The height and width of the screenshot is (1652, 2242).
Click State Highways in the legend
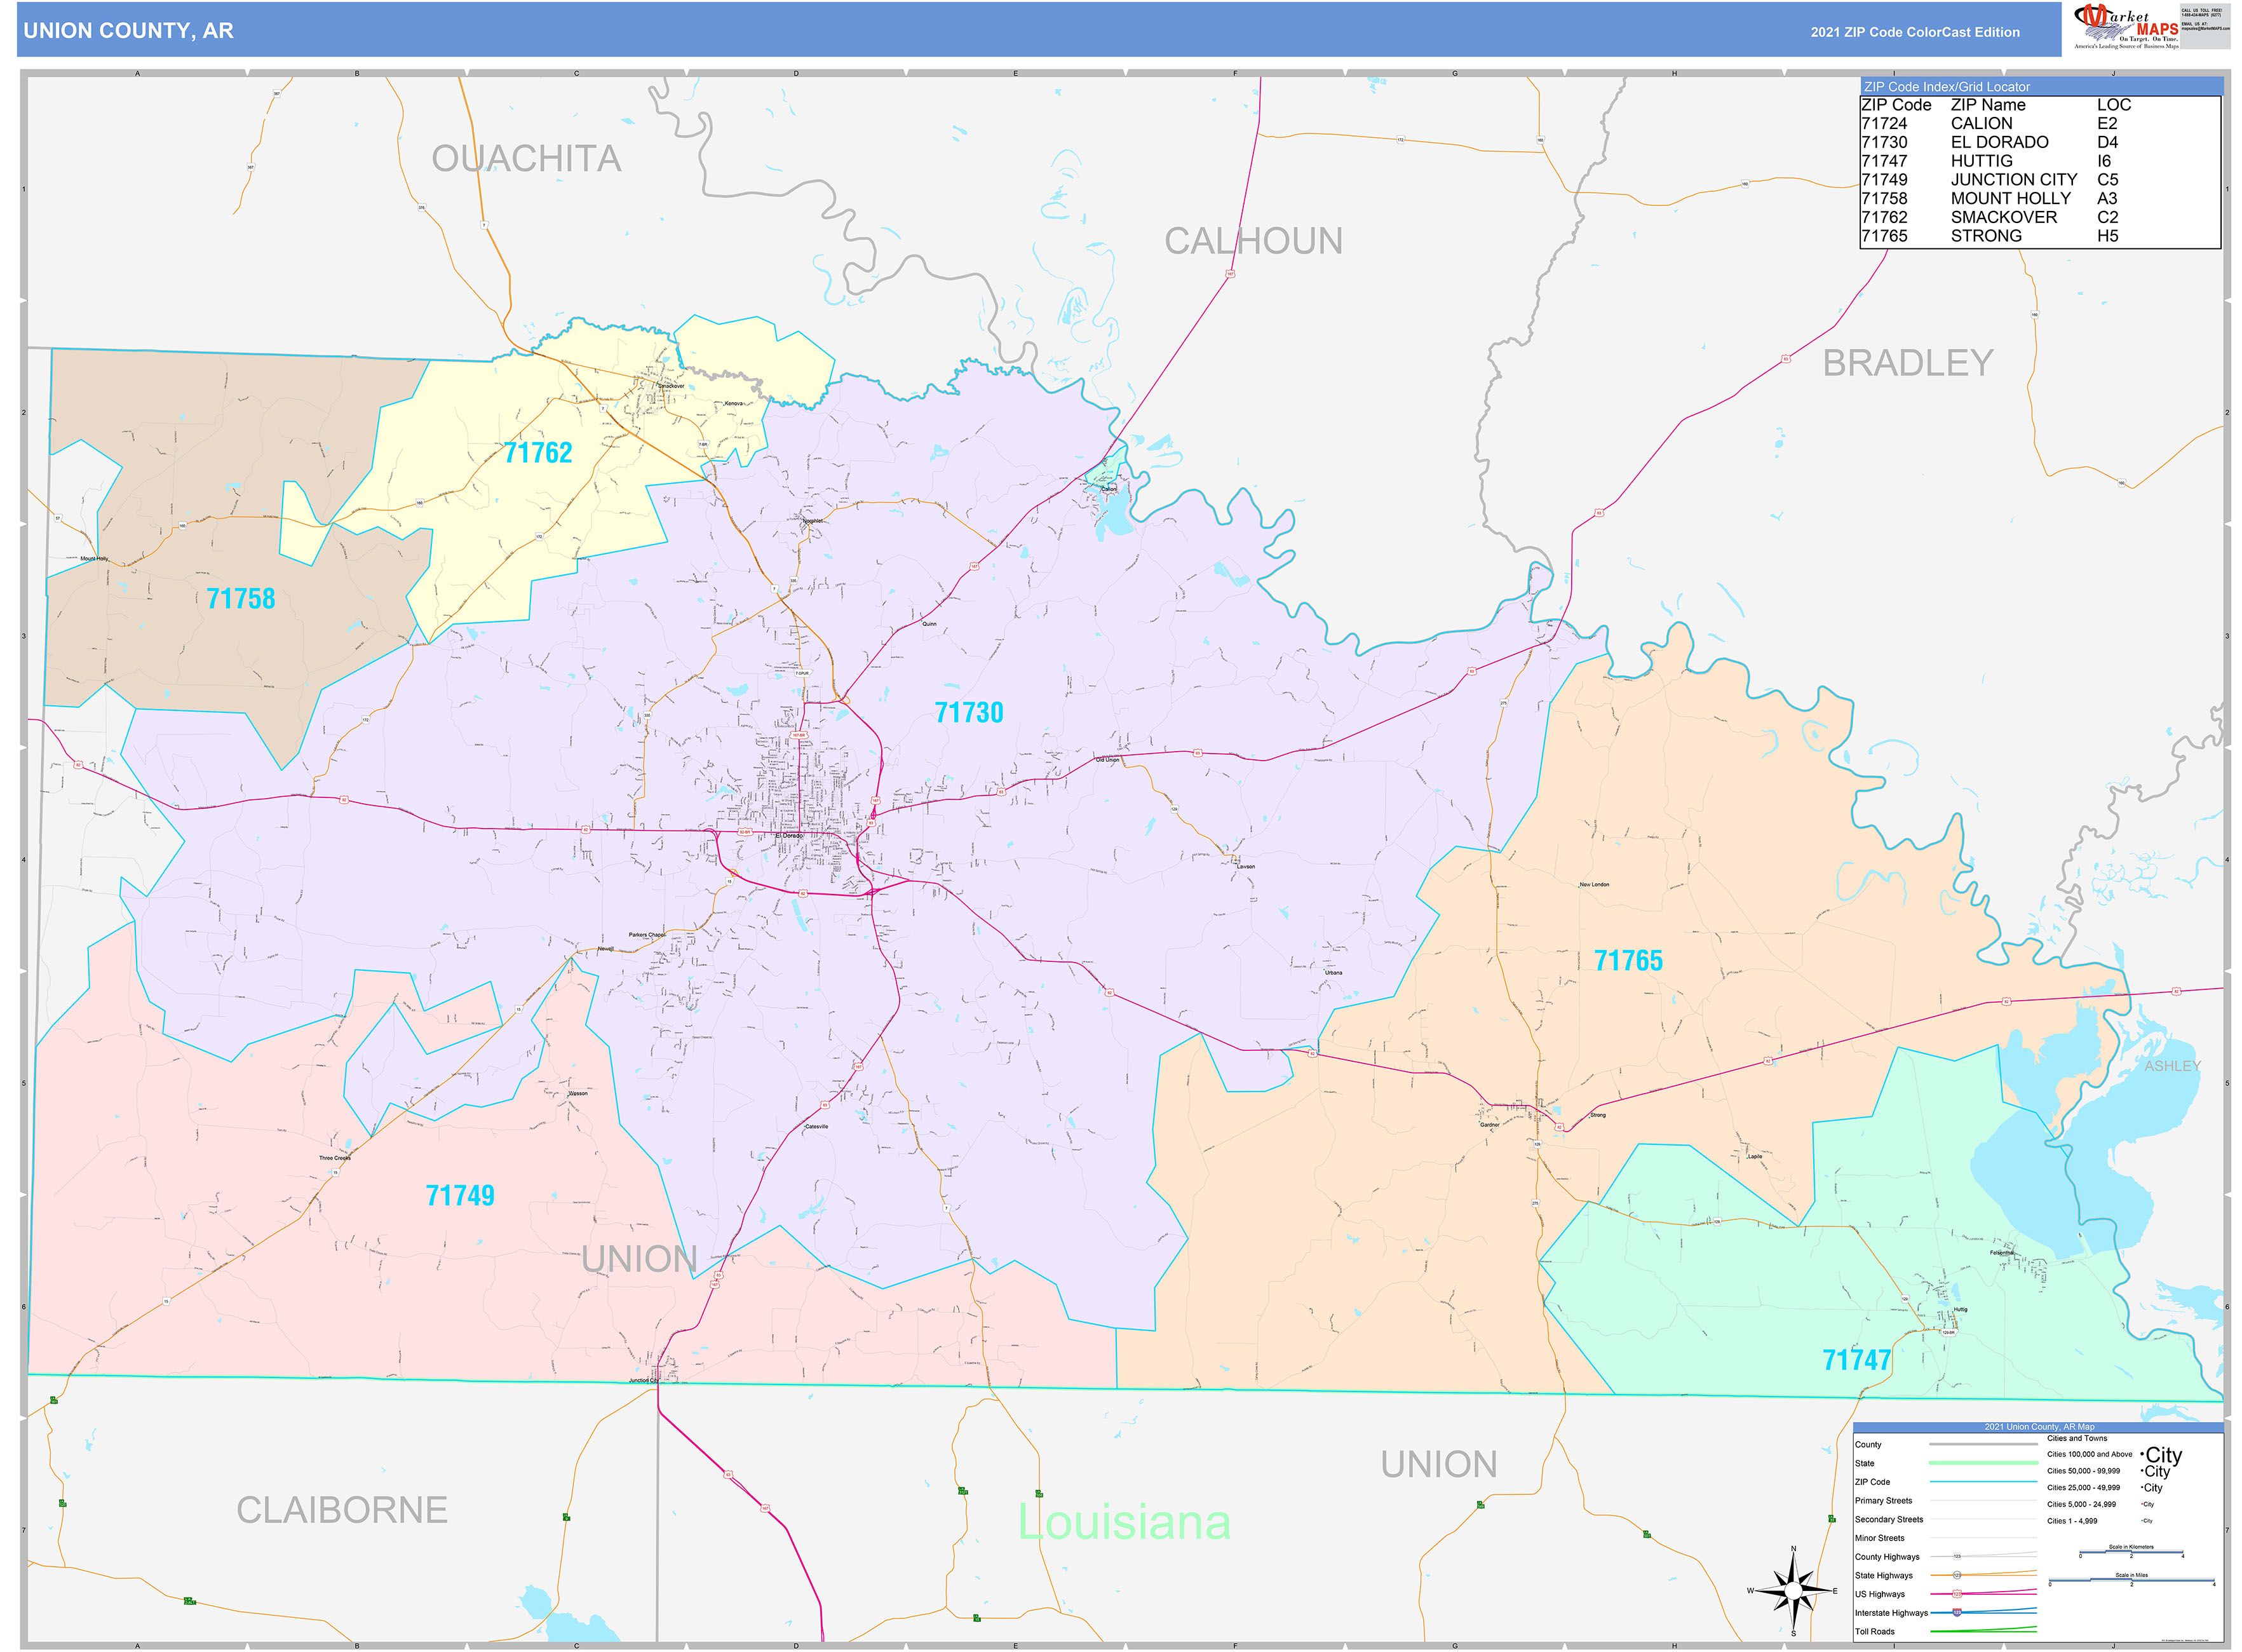[1884, 1575]
